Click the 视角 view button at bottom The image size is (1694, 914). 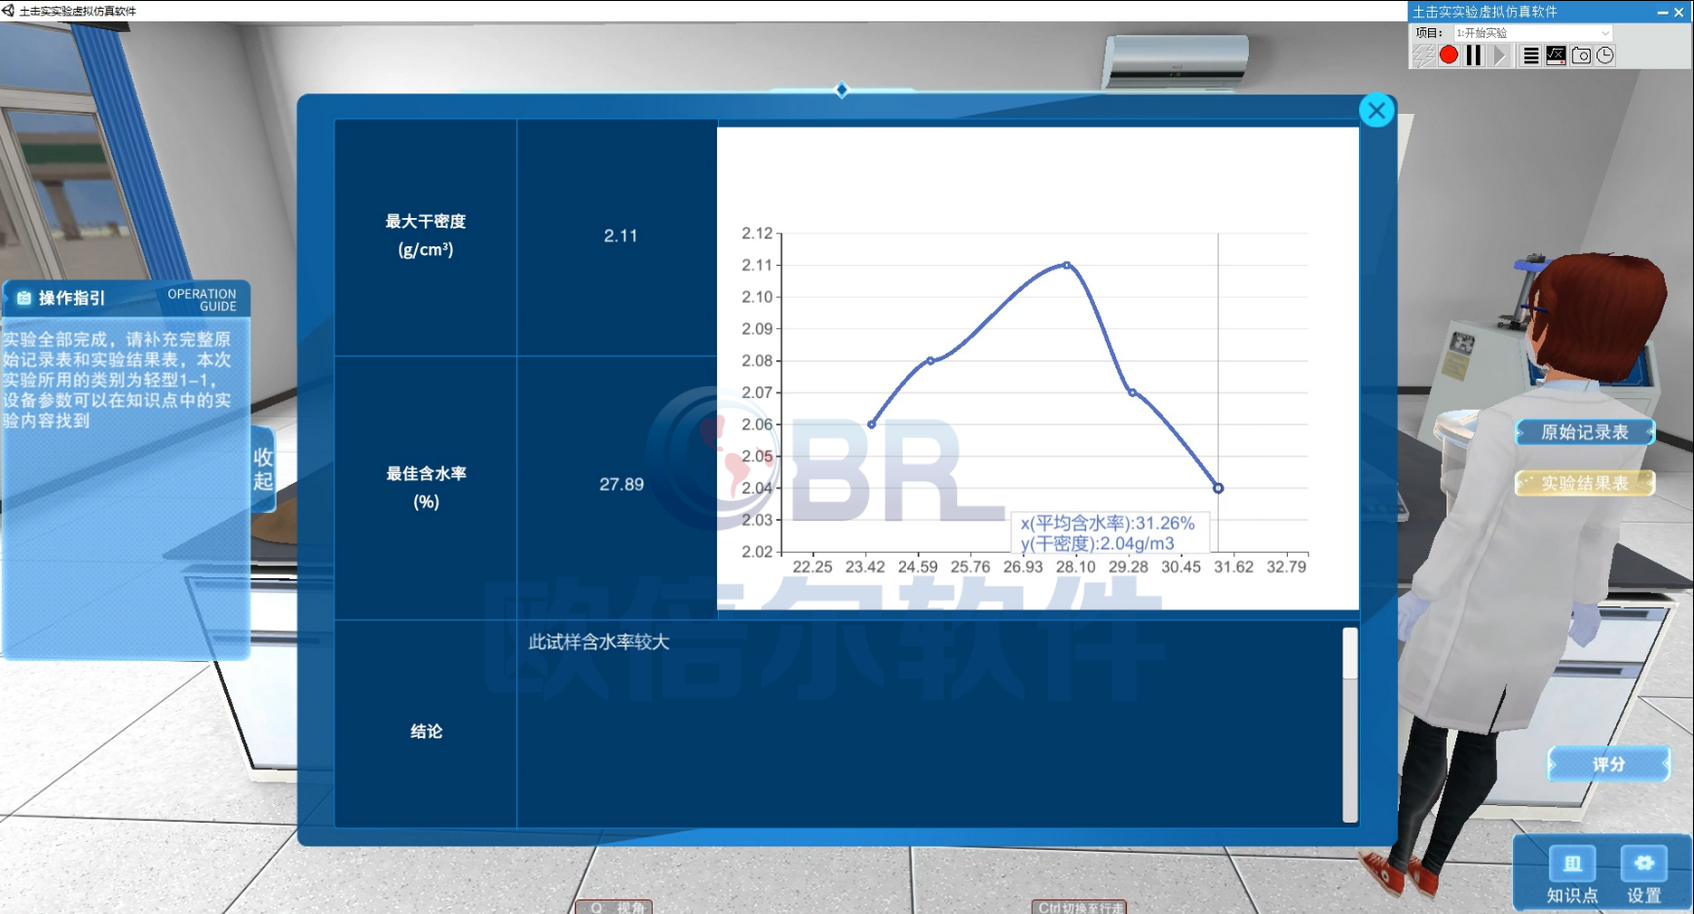[x=615, y=907]
